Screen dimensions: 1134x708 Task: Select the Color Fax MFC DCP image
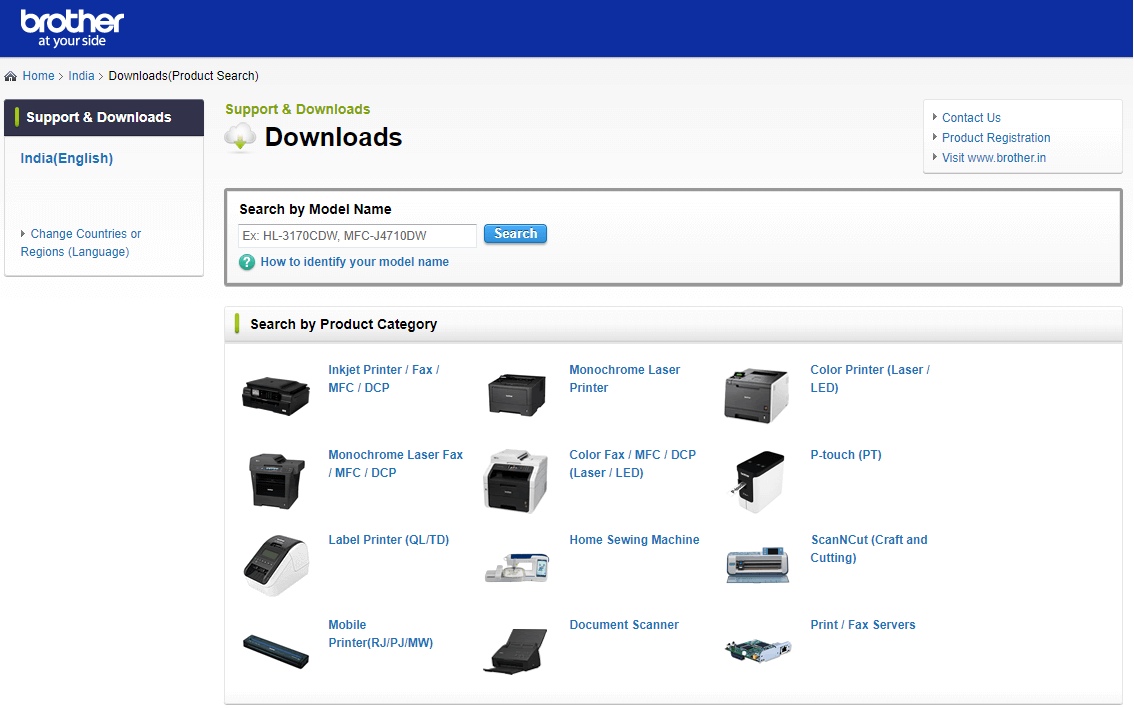[516, 481]
